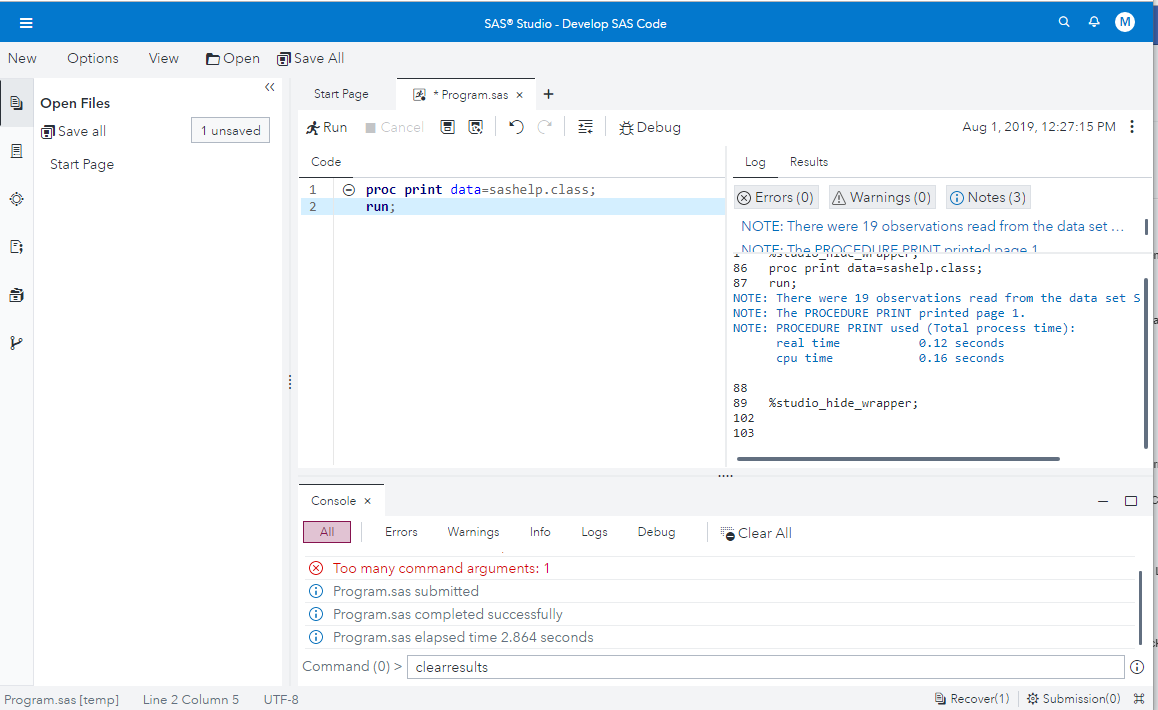This screenshot has width=1158, height=710.
Task: Run the SAS program
Action: (x=326, y=127)
